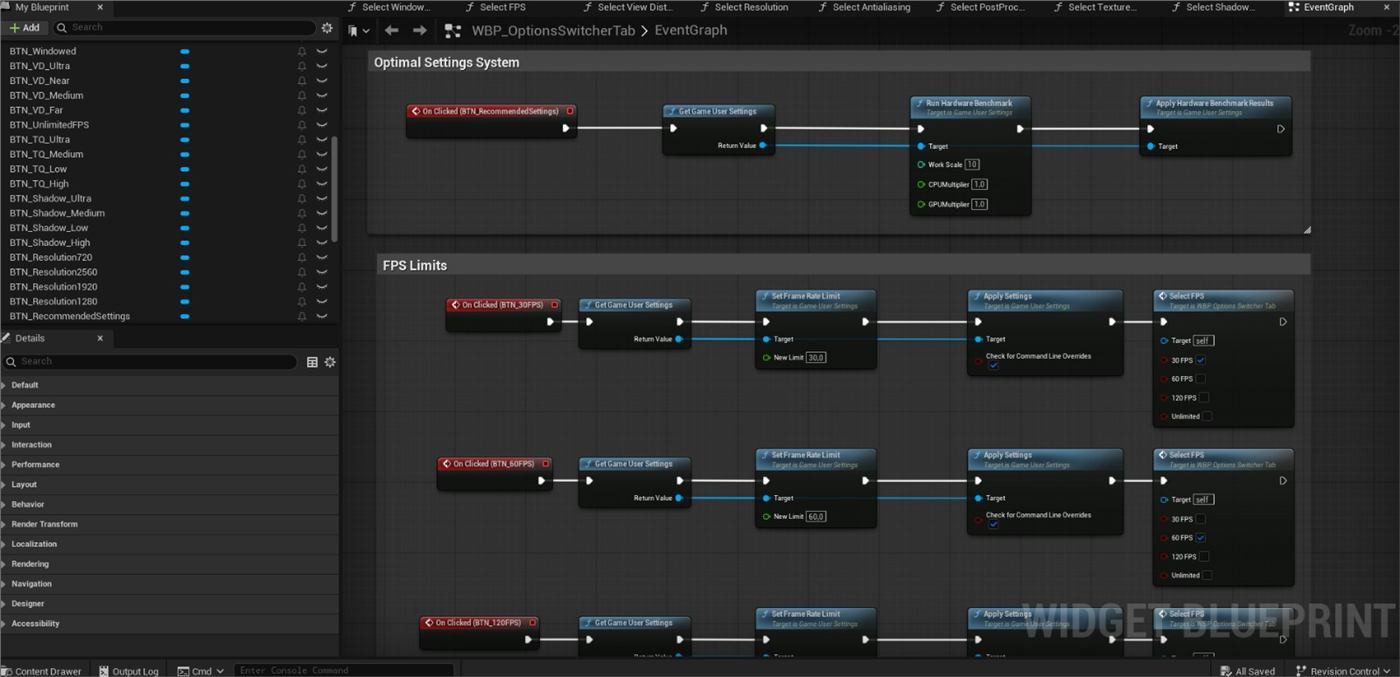Viewport: 1400px width, 677px height.
Task: Open the Details property matrix icon
Action: pyautogui.click(x=312, y=362)
